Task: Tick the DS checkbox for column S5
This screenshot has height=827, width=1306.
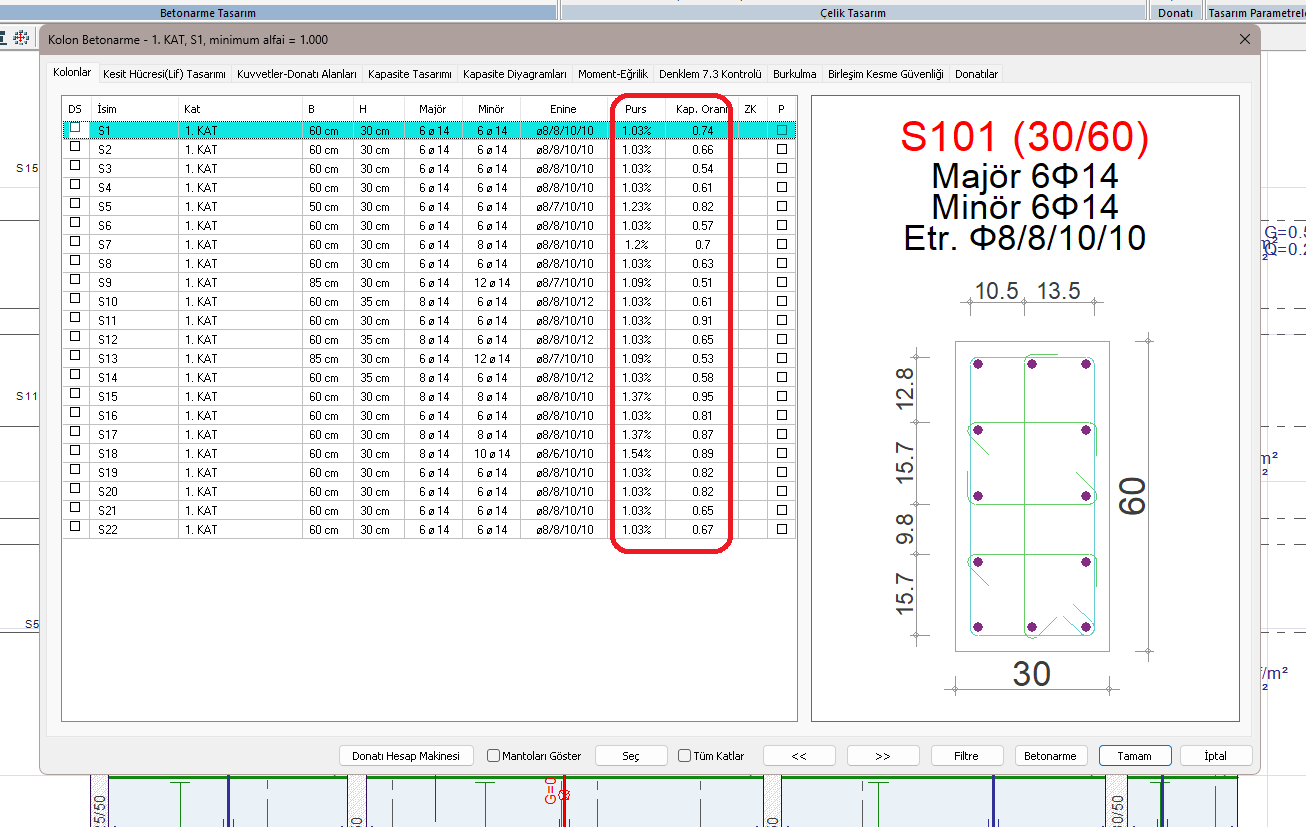Action: [x=75, y=206]
